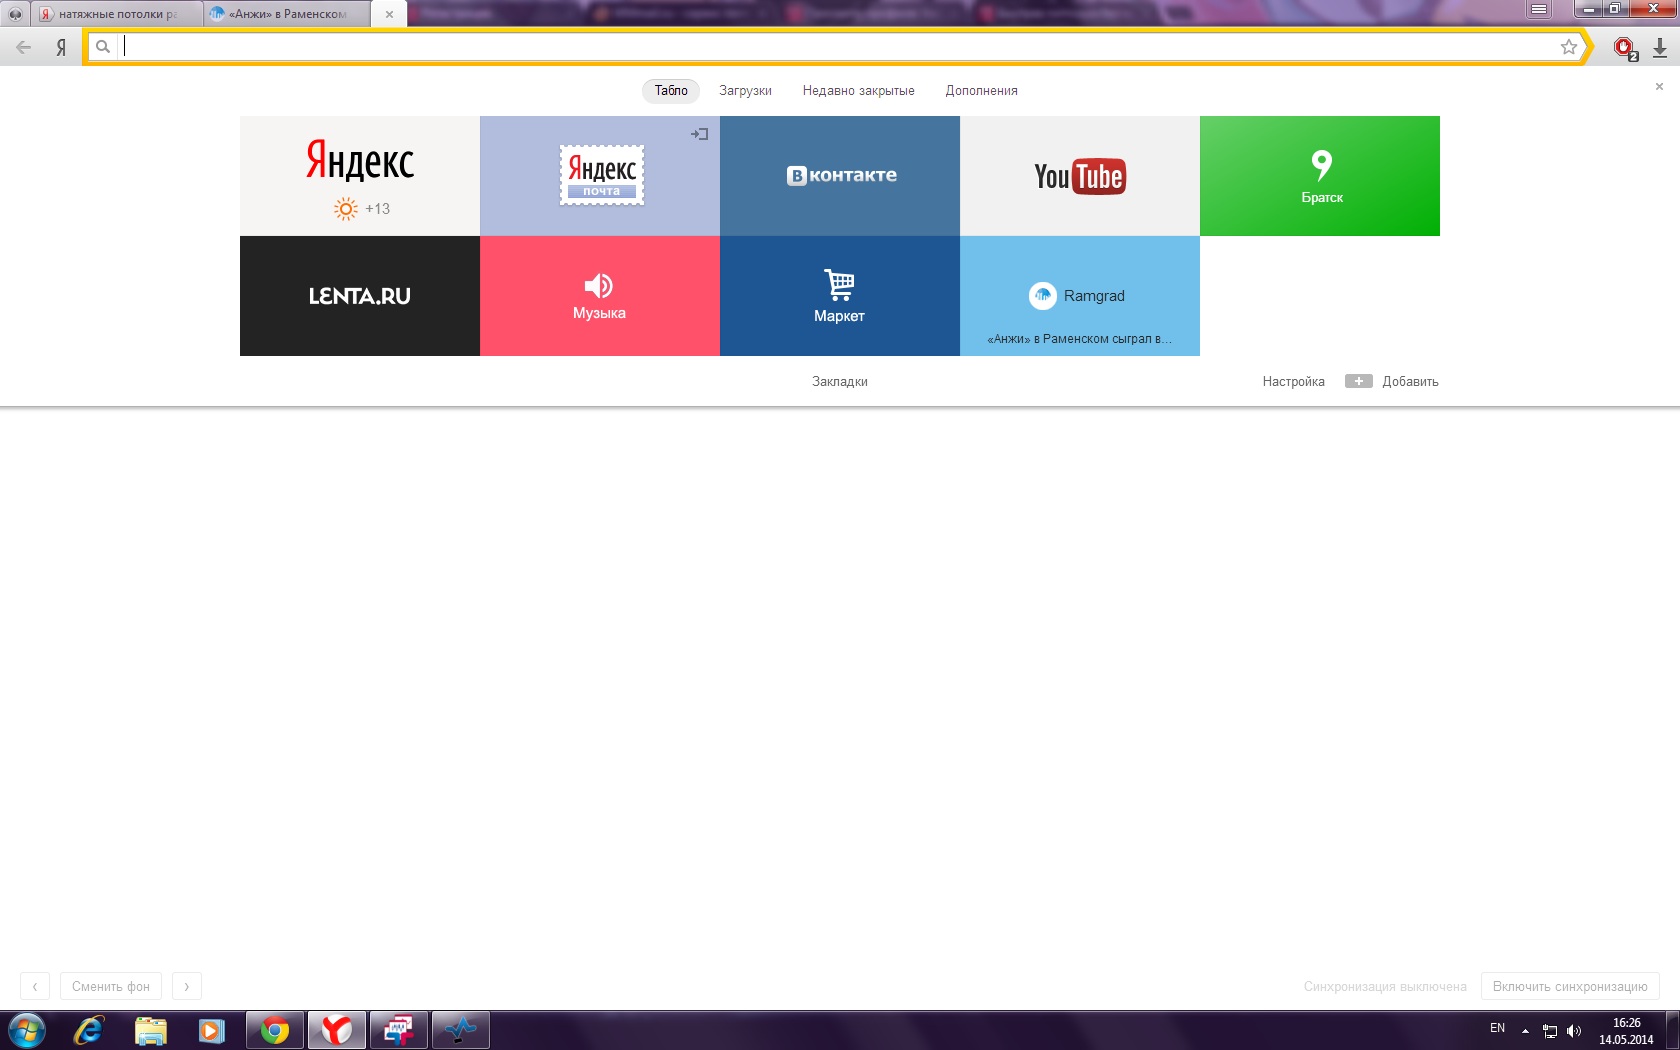Open the volume speaker tray icon

click(1574, 1031)
